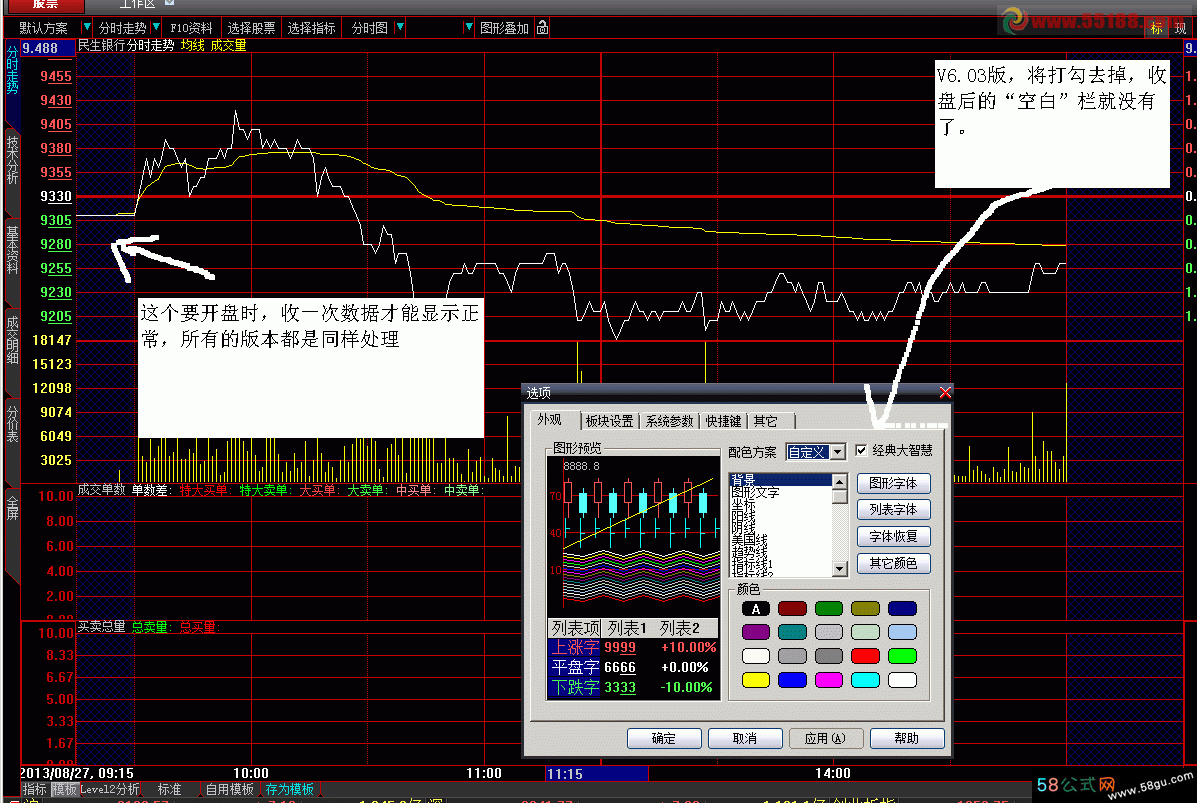Pick the yellow color swatch
1197x803 pixels.
click(x=756, y=679)
